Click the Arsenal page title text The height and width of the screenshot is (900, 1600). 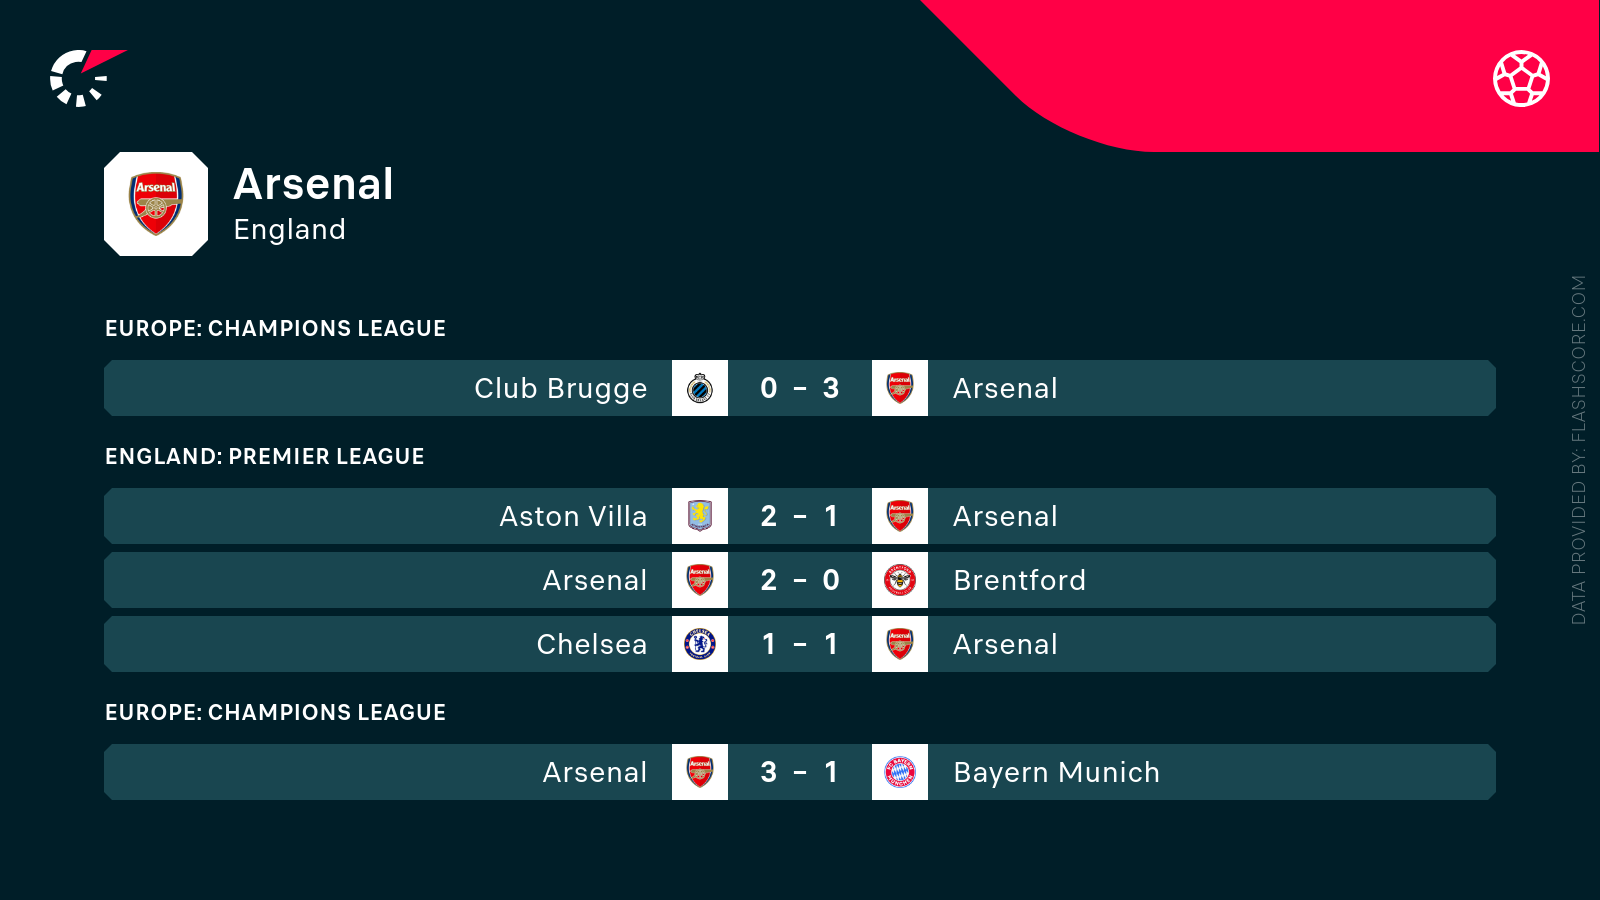313,184
